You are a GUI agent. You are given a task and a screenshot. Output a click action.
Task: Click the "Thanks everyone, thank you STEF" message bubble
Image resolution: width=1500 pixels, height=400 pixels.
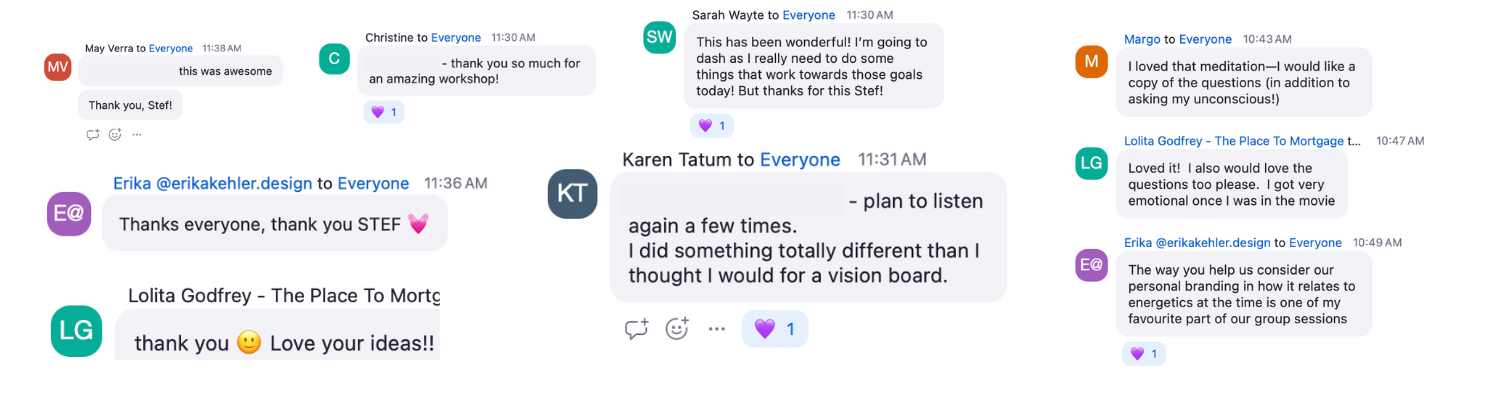pos(273,224)
